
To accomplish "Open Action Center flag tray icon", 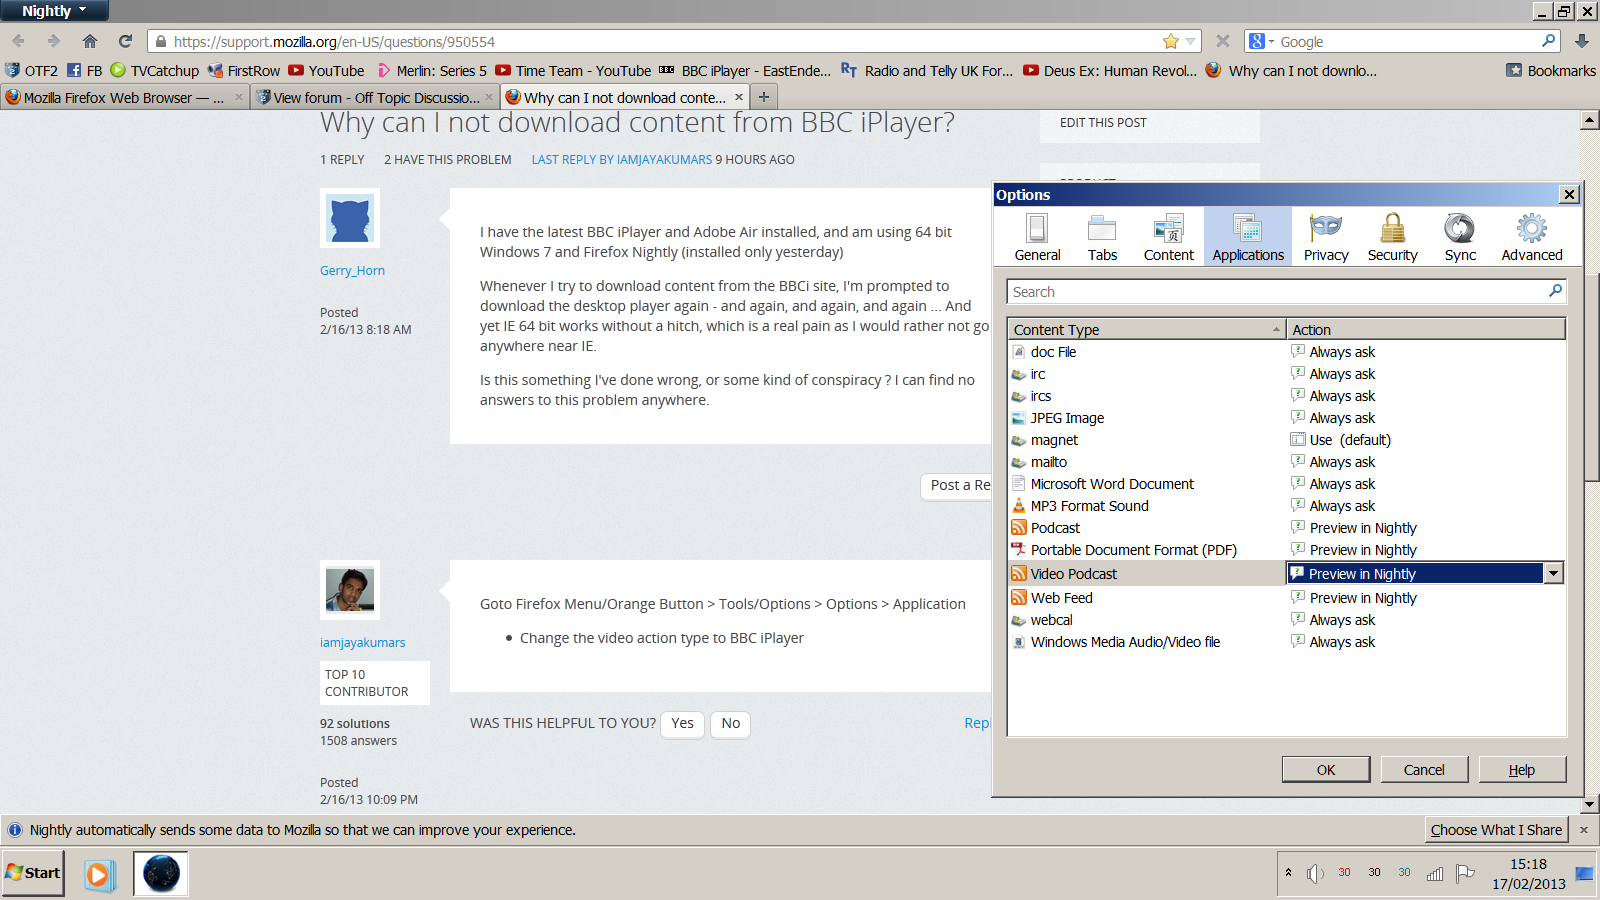I will (1465, 874).
